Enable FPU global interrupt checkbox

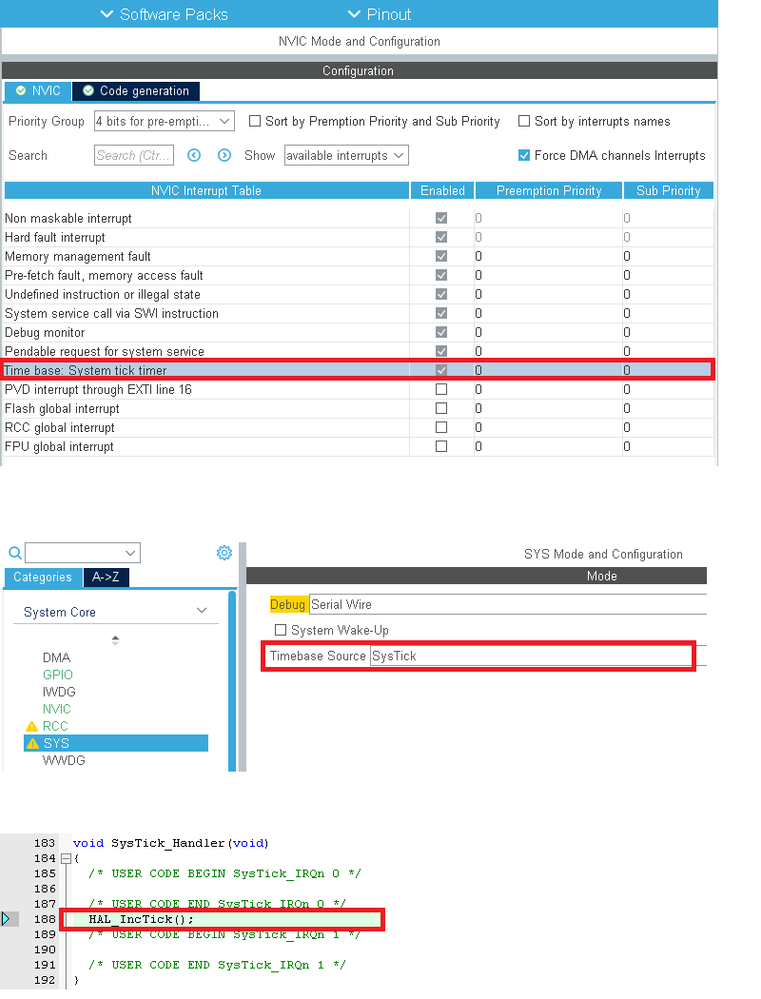[x=441, y=447]
